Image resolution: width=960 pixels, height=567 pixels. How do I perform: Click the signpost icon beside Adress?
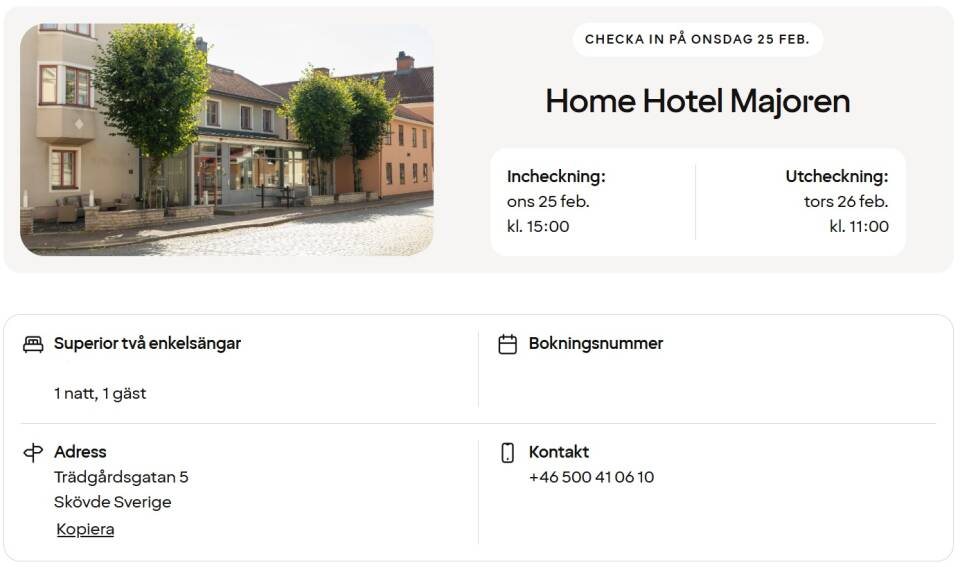tap(33, 453)
